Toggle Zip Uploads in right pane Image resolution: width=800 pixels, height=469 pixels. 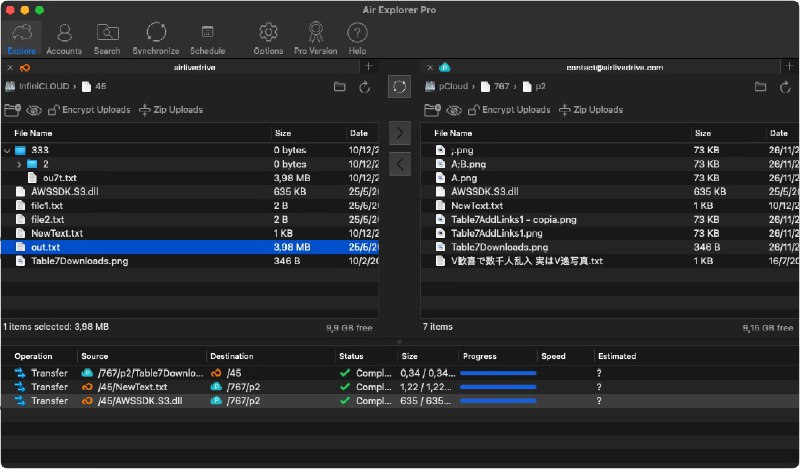[x=591, y=110]
